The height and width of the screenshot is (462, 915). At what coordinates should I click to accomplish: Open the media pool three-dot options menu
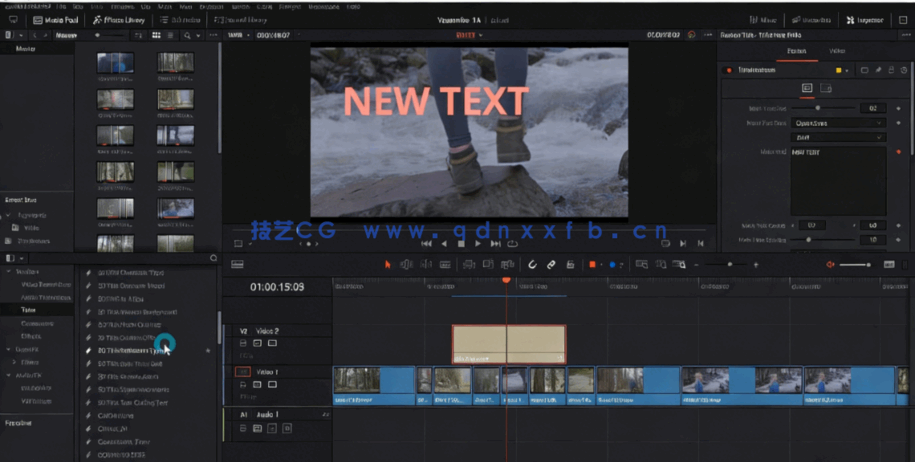coord(213,36)
